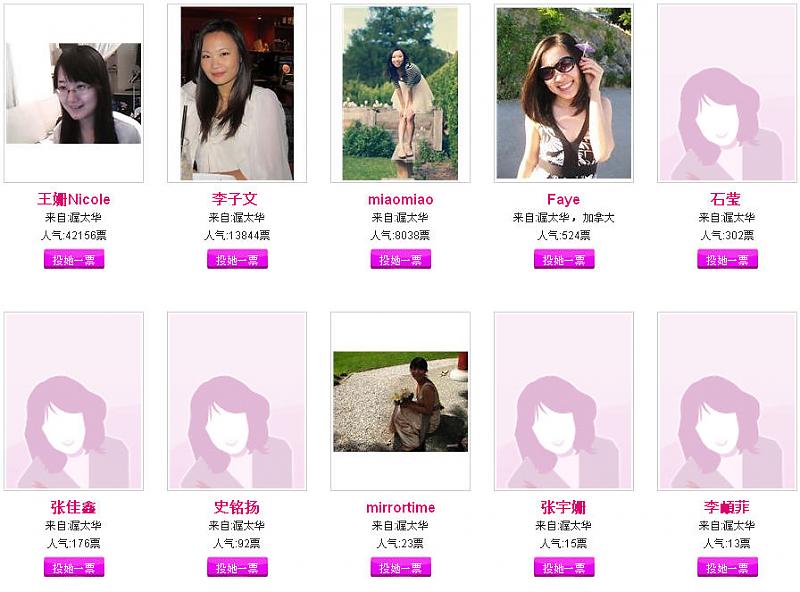Vote for Faye using the pink button
800x592 pixels.
click(x=564, y=259)
